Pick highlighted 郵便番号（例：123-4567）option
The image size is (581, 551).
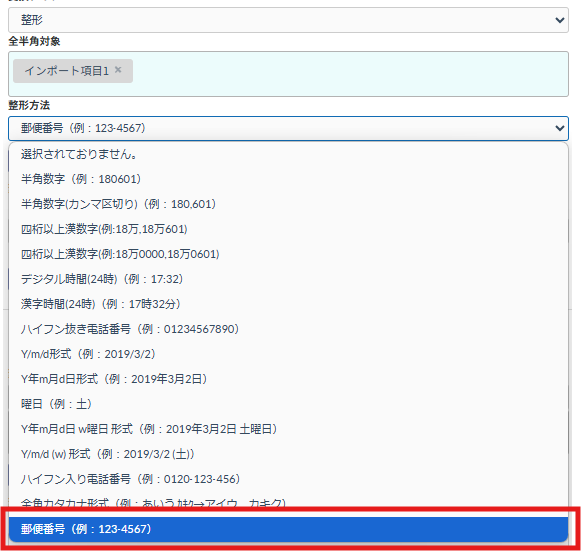288,529
